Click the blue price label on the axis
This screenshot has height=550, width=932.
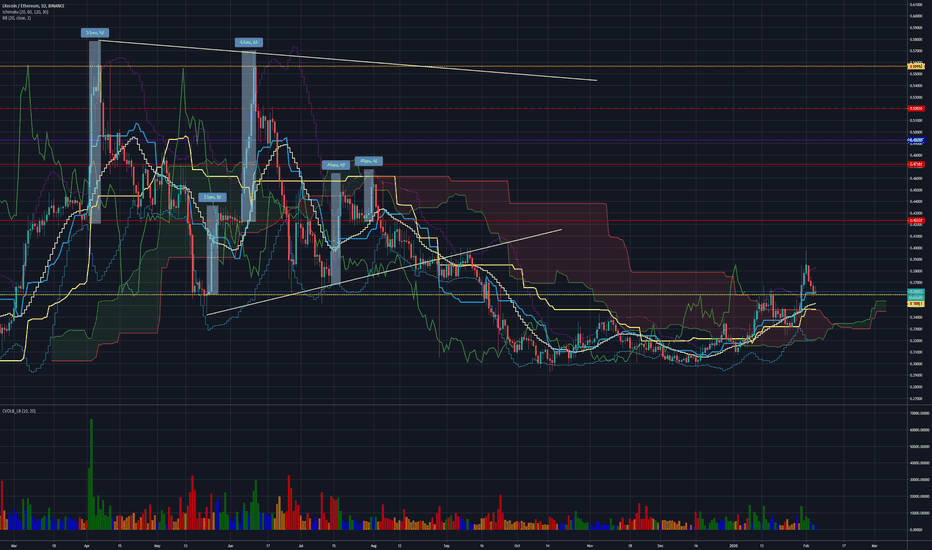[915, 141]
